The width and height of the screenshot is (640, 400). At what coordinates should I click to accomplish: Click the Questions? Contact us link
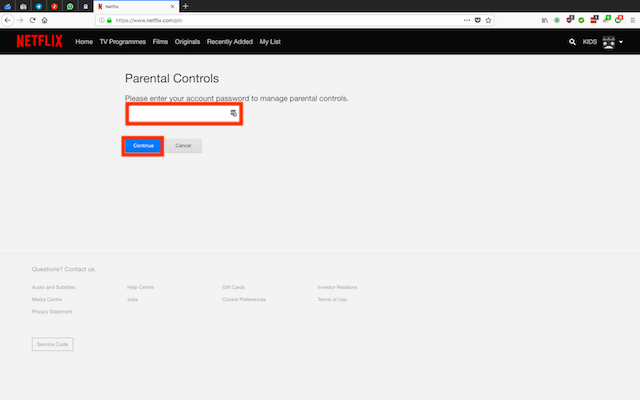(x=64, y=269)
